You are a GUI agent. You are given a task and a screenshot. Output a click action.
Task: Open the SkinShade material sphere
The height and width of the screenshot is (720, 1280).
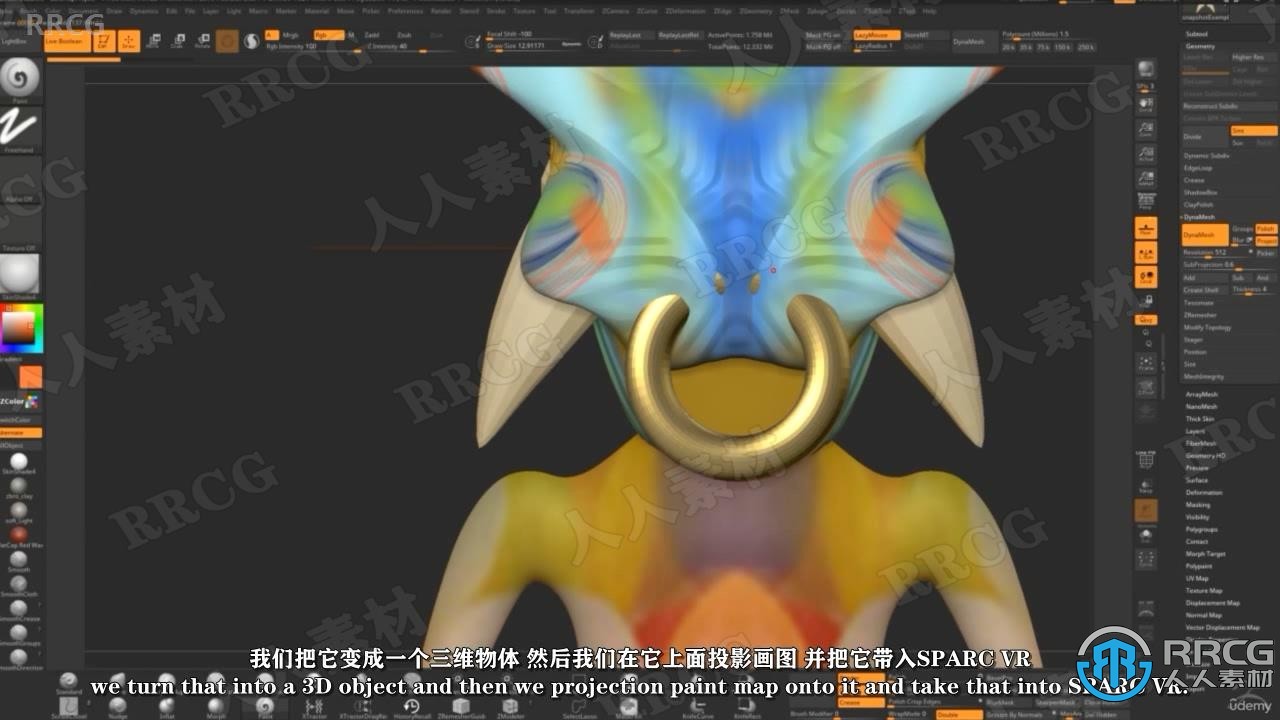(x=20, y=274)
